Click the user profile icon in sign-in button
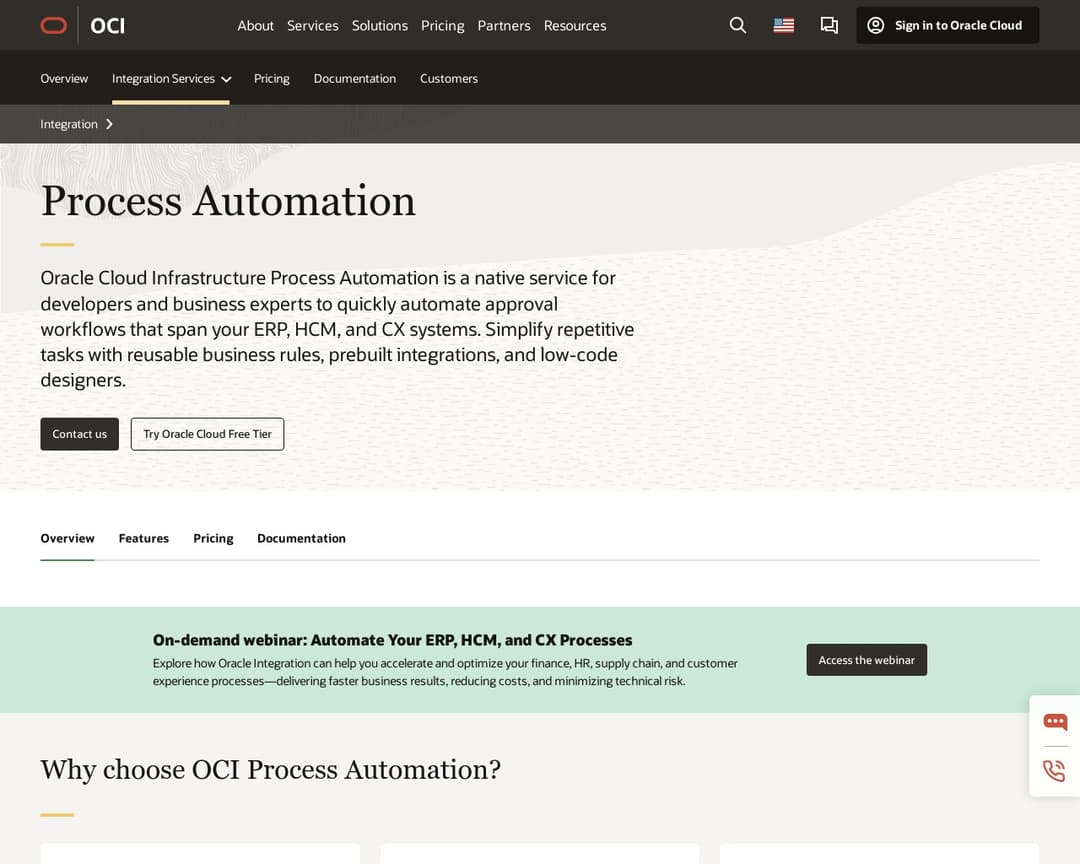 [x=875, y=25]
